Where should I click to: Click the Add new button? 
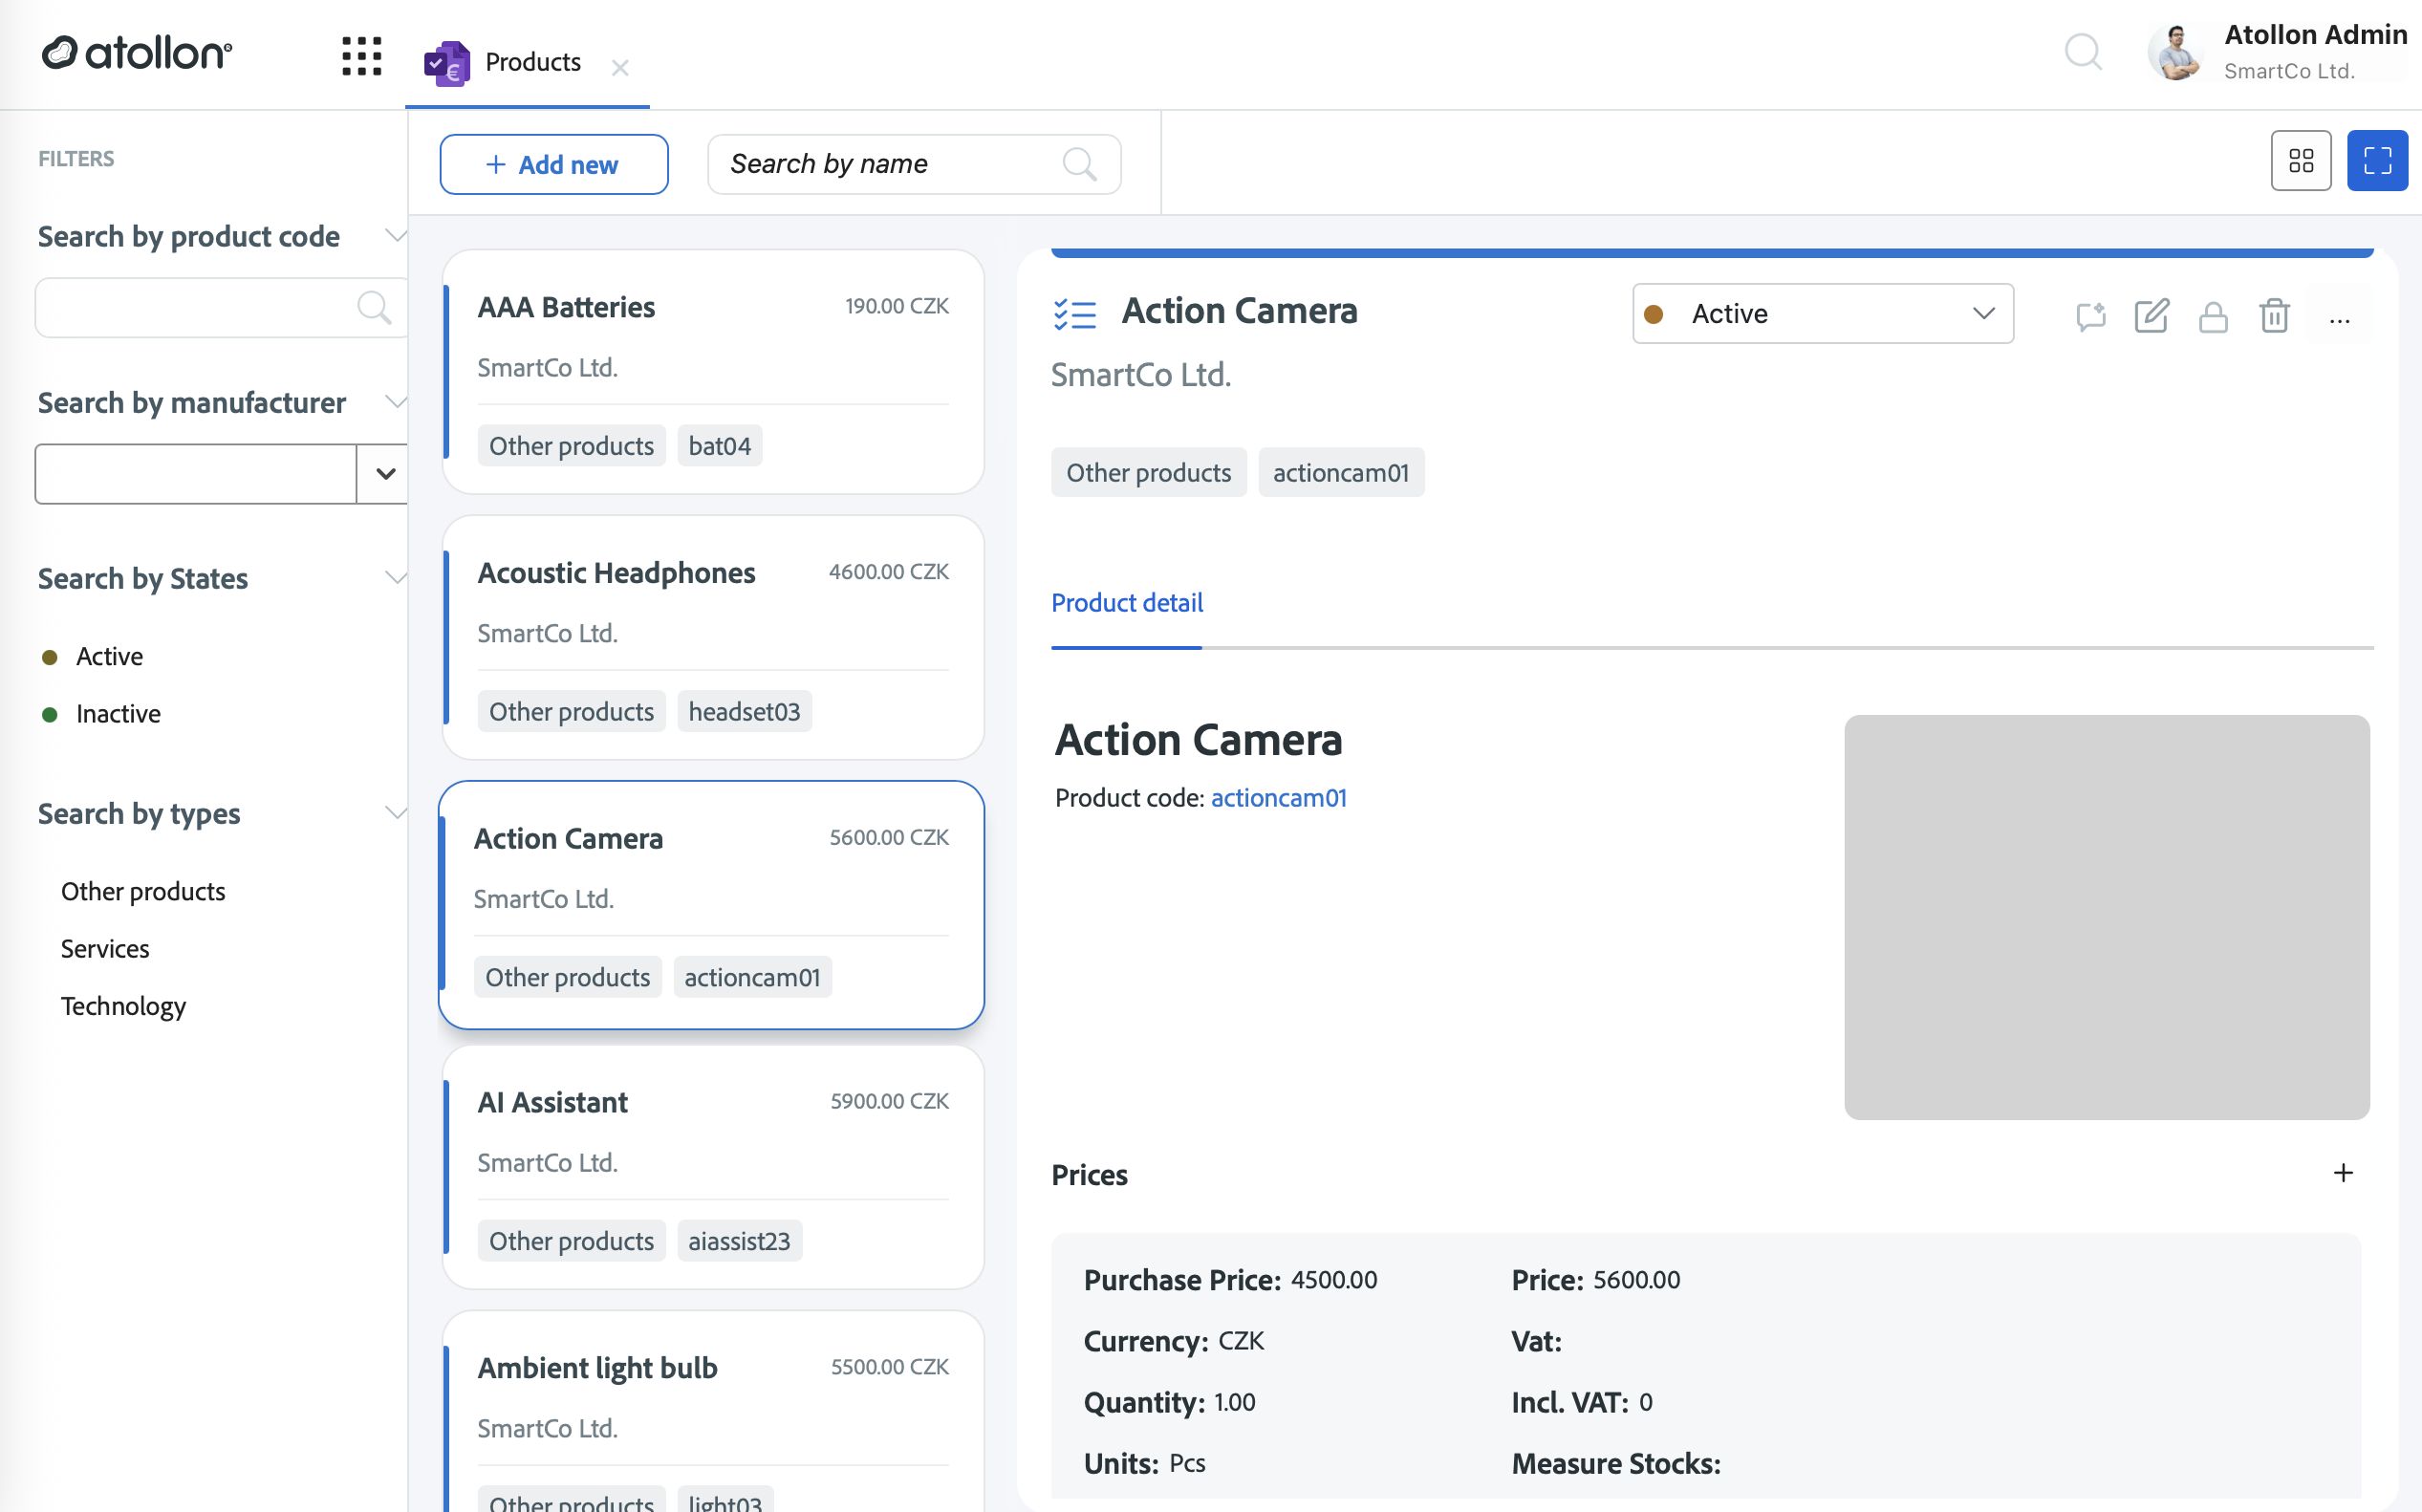553,164
